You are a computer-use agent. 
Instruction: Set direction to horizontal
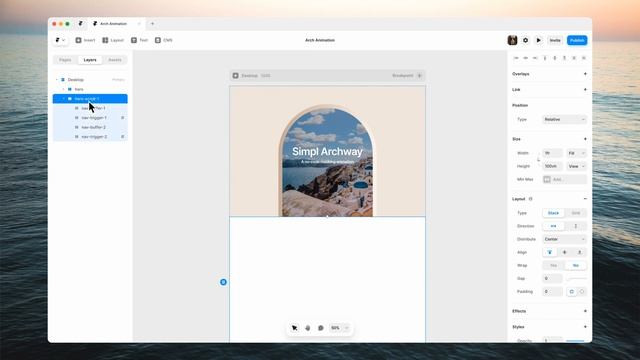553,226
